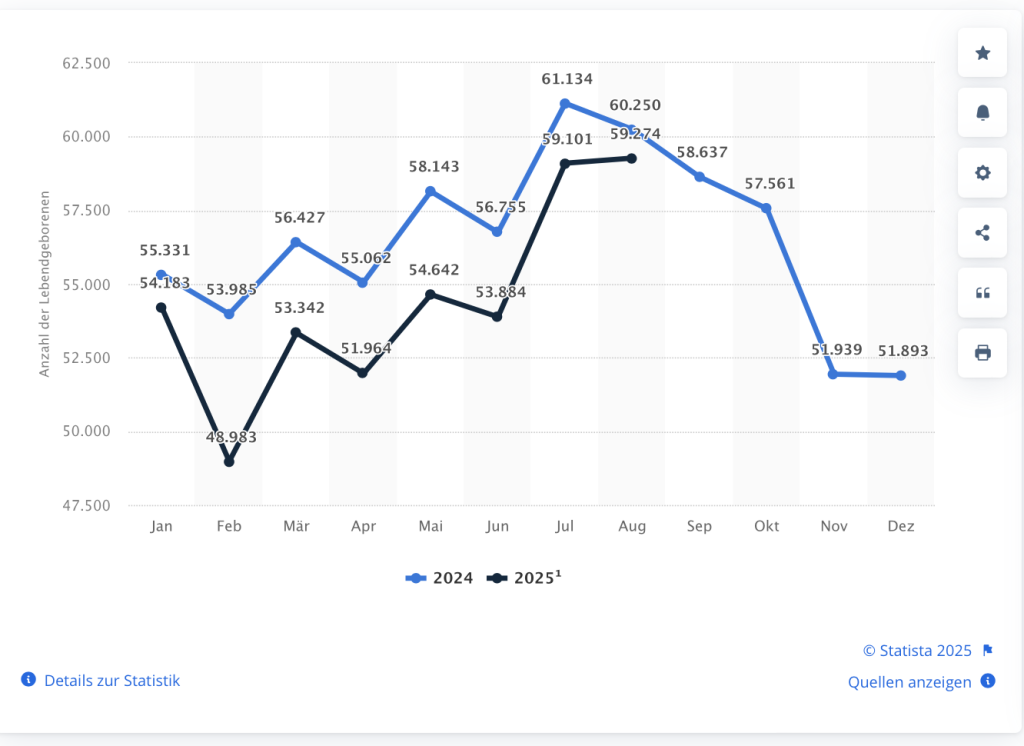Click the December 2024 data point 51.893
This screenshot has height=746, width=1024.
point(901,376)
